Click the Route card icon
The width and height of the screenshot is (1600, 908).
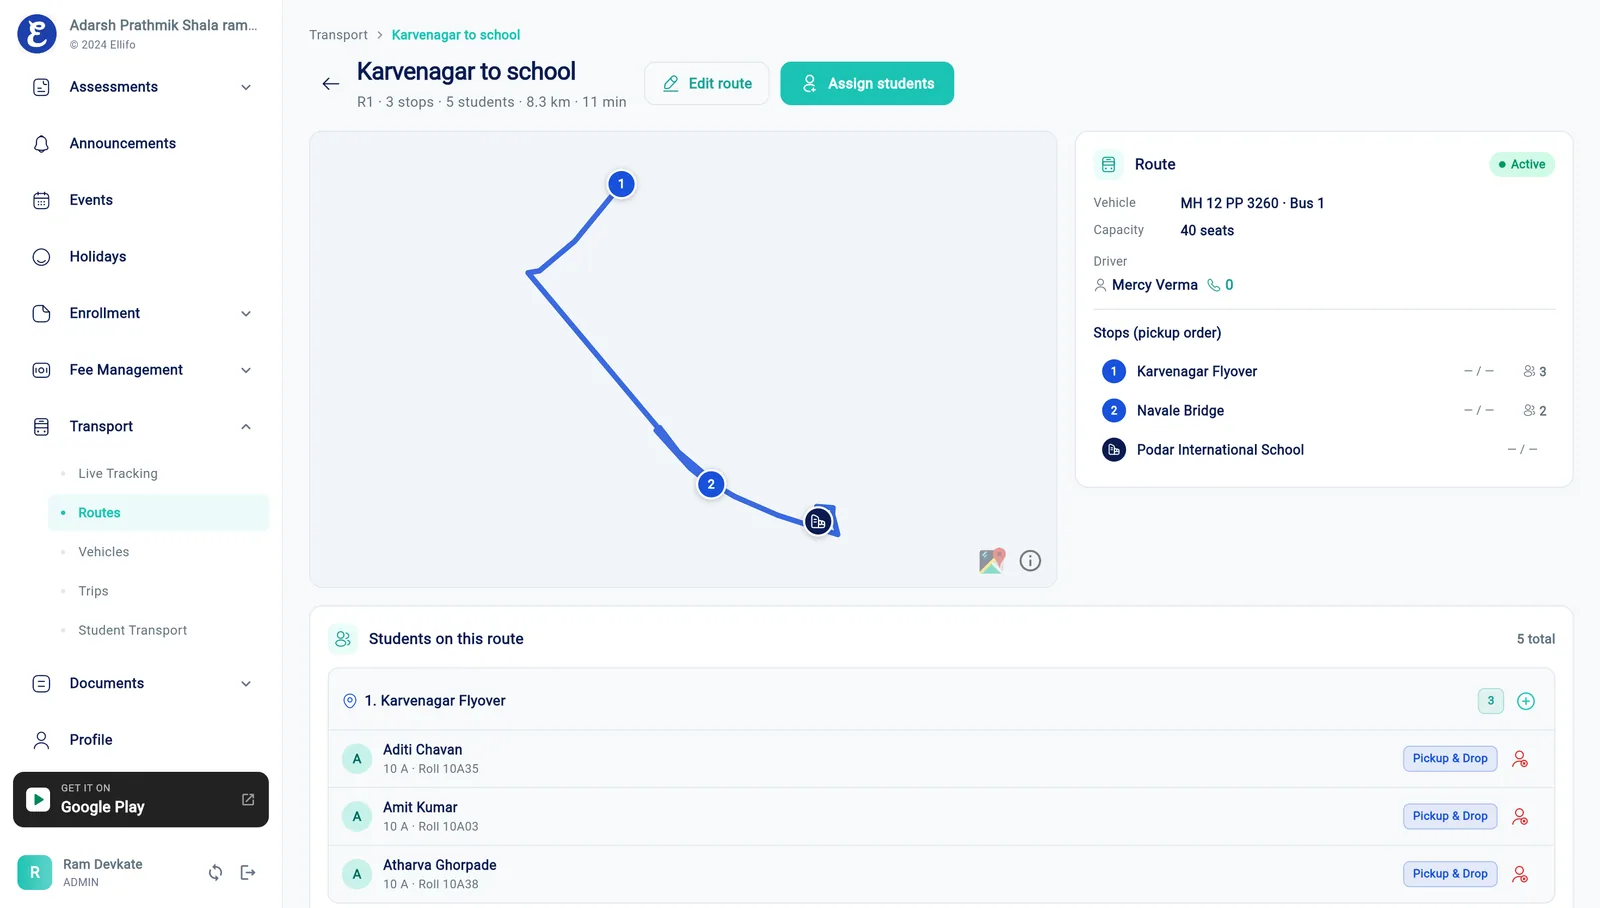pos(1108,165)
